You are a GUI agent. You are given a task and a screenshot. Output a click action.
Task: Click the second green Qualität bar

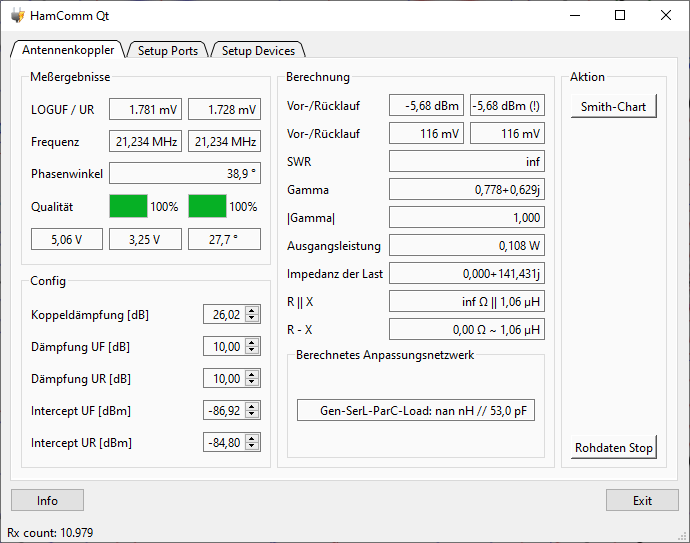tap(208, 206)
